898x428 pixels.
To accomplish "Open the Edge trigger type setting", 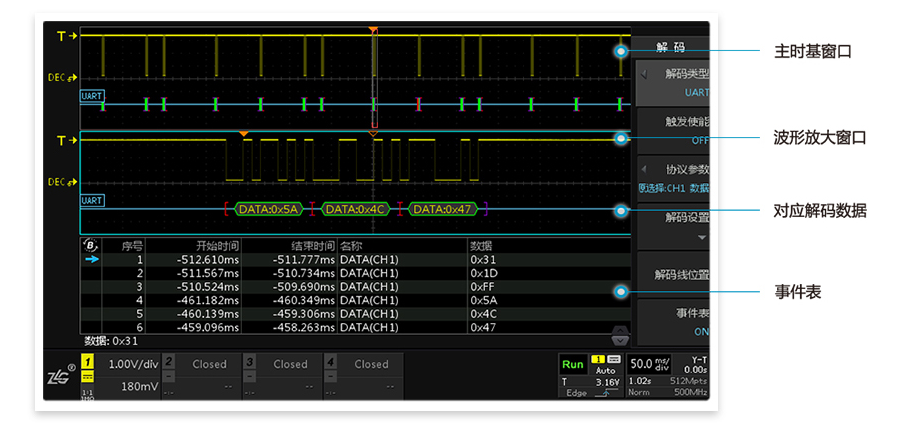I will pos(577,393).
